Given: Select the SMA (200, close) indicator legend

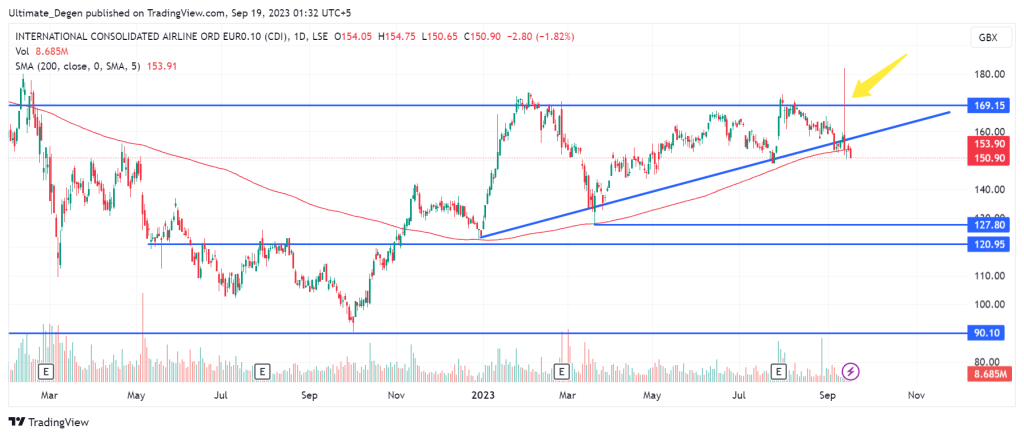Looking at the screenshot, I should [95, 66].
